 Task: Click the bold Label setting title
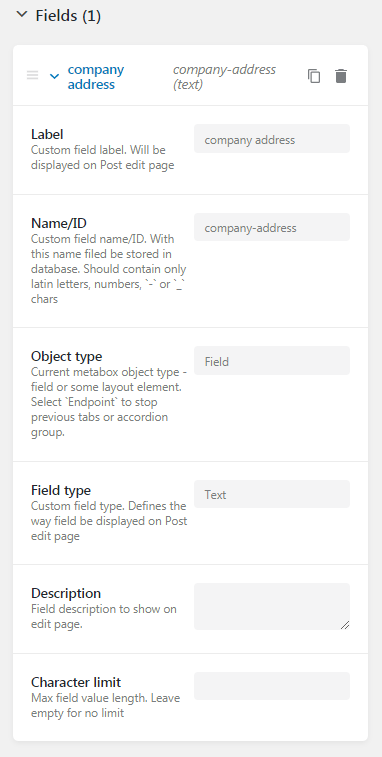(47, 134)
